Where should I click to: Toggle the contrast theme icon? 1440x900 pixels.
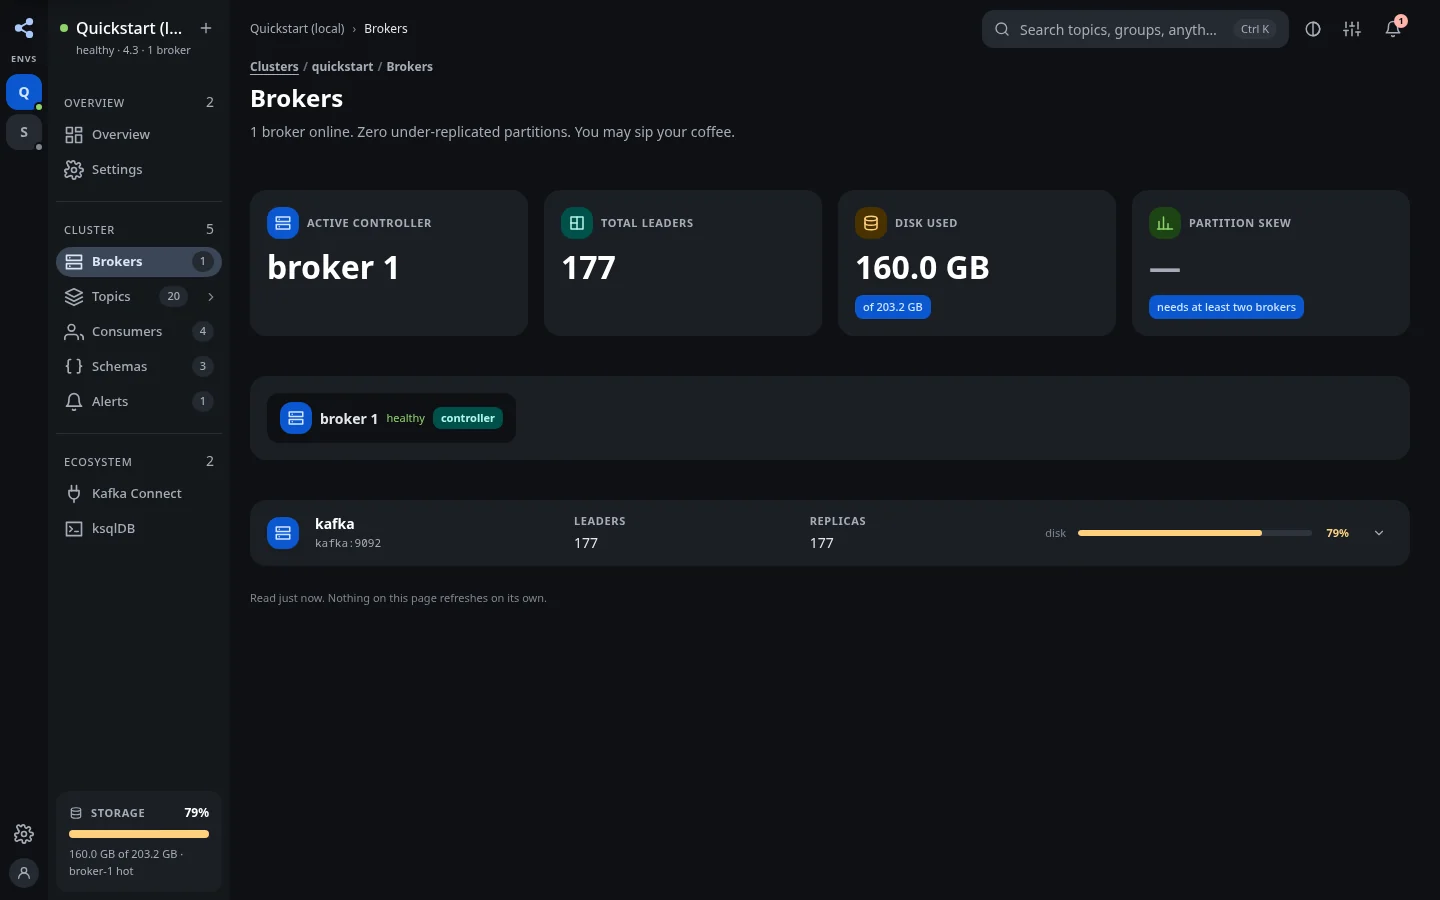pyautogui.click(x=1313, y=29)
